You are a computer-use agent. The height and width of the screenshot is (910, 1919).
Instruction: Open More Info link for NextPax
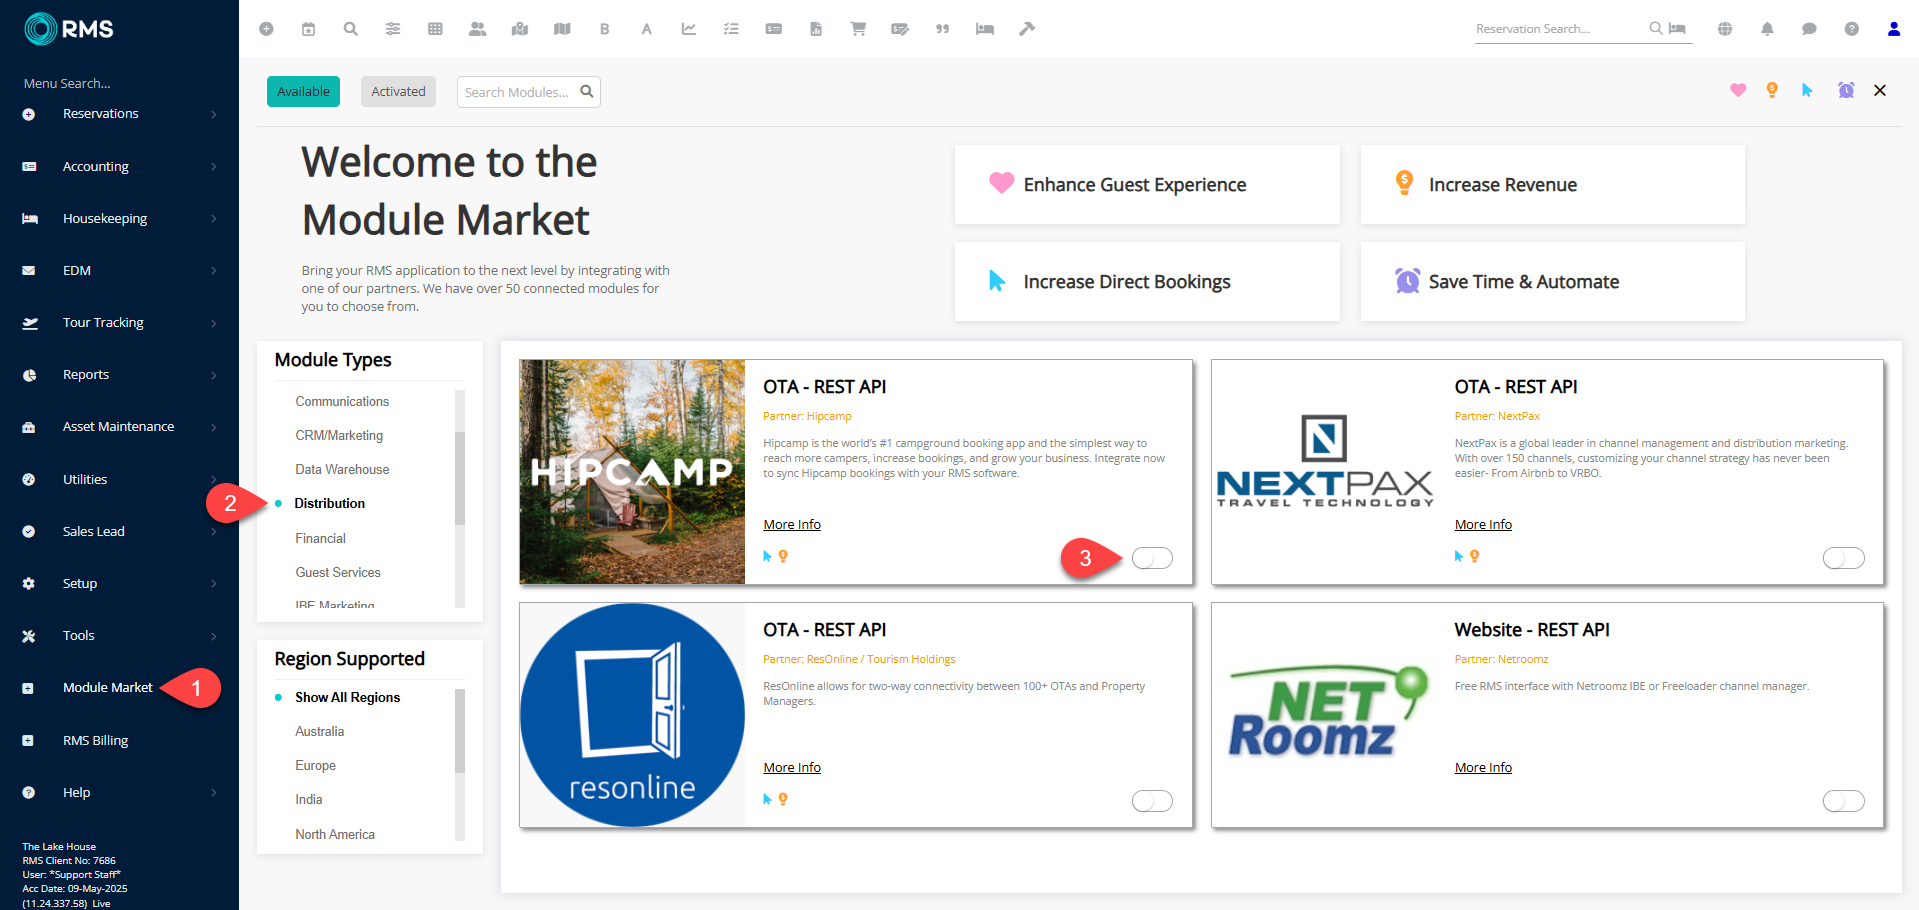coord(1483,524)
